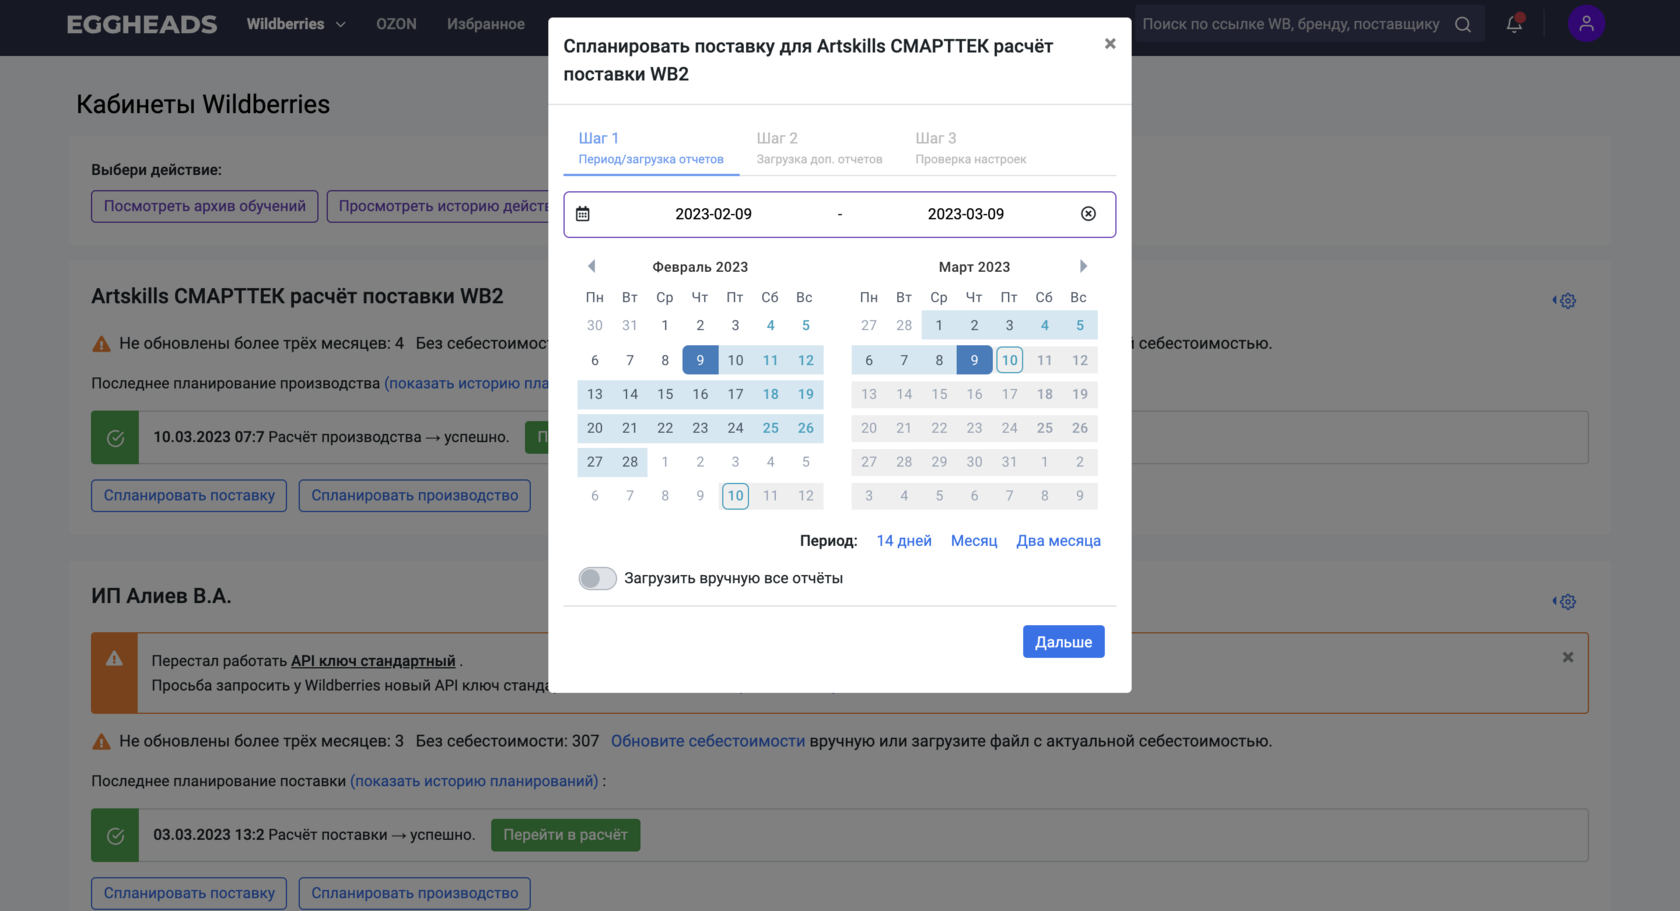The width and height of the screenshot is (1680, 911).
Task: Go to next month in calendar
Action: pyautogui.click(x=1083, y=266)
